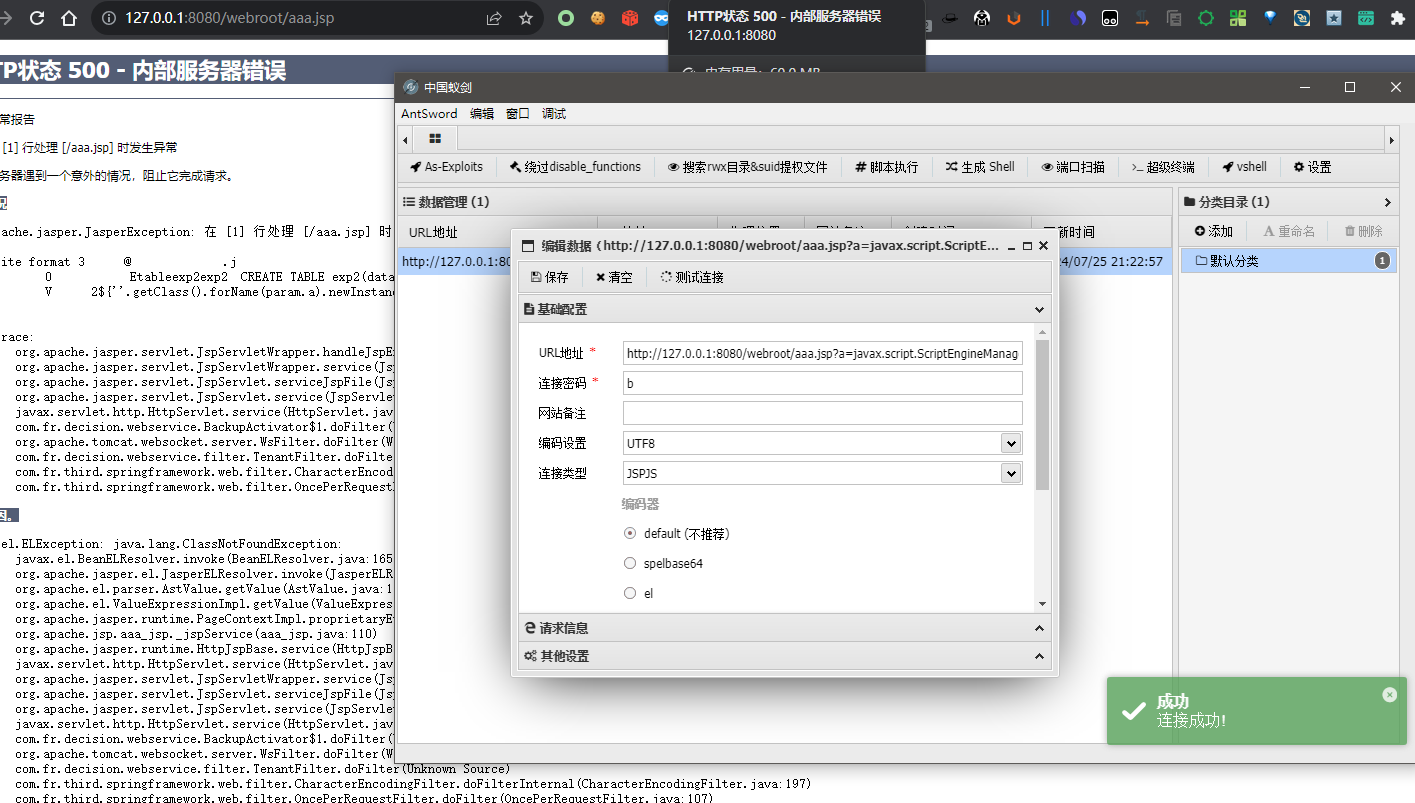This screenshot has height=803, width=1415.
Task: Open the 脚本执行 script execution tool
Action: pos(886,167)
